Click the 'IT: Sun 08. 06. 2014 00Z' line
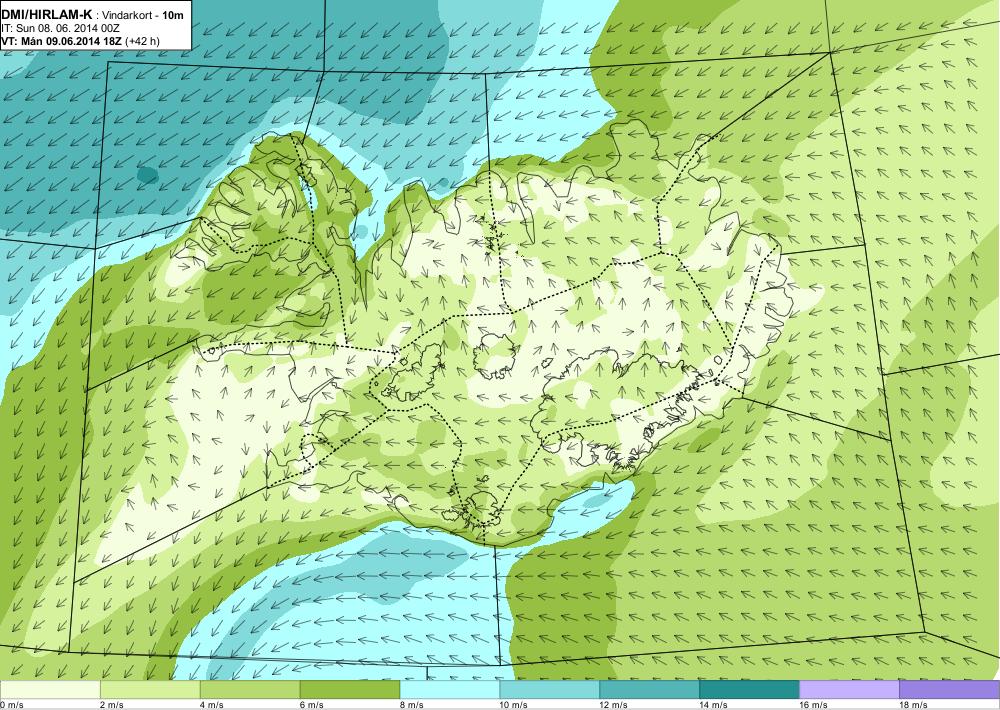This screenshot has width=1000, height=710. [x=61, y=29]
